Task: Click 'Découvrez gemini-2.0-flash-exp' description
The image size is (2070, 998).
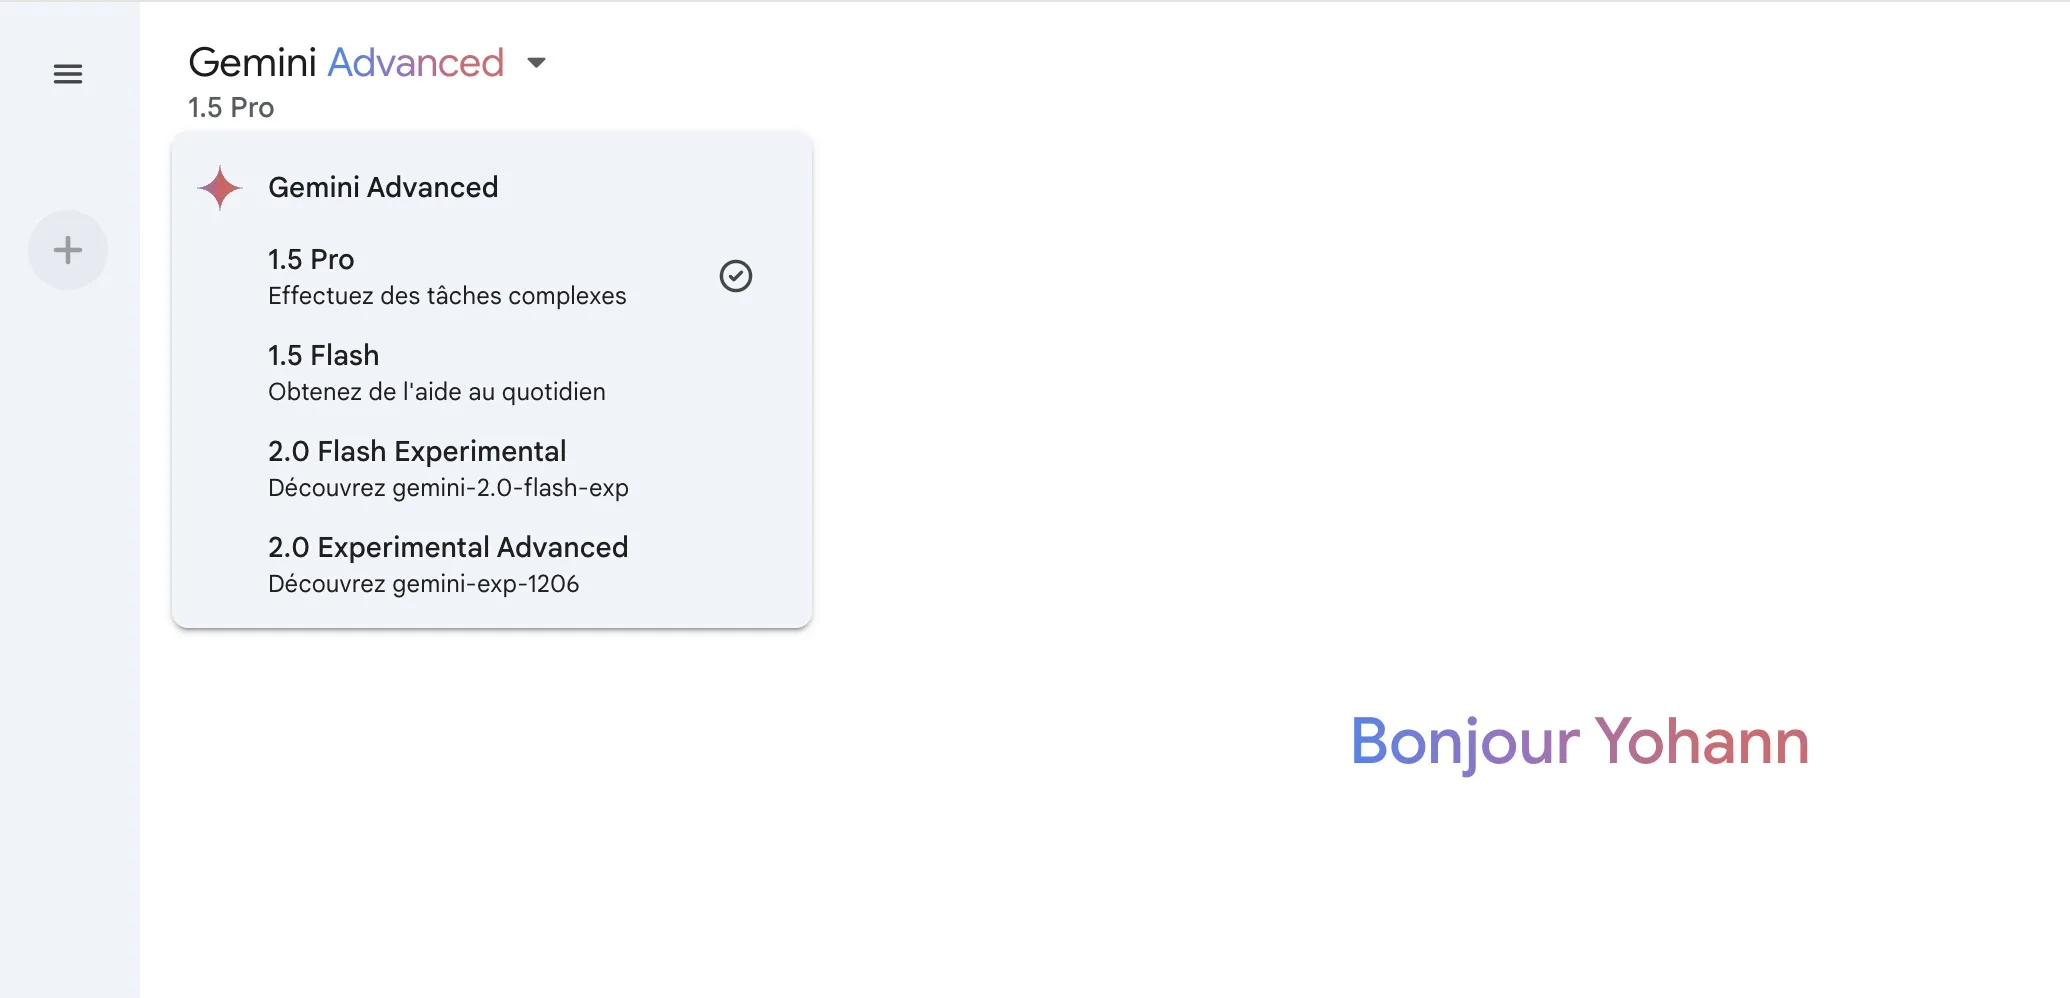Action: tap(448, 488)
